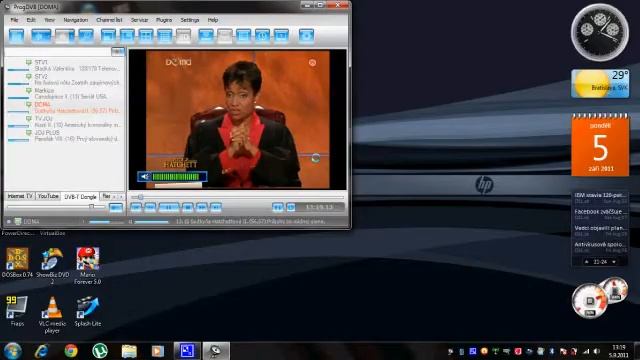Pause playback with the pause button
The image size is (640, 360).
[169, 208]
